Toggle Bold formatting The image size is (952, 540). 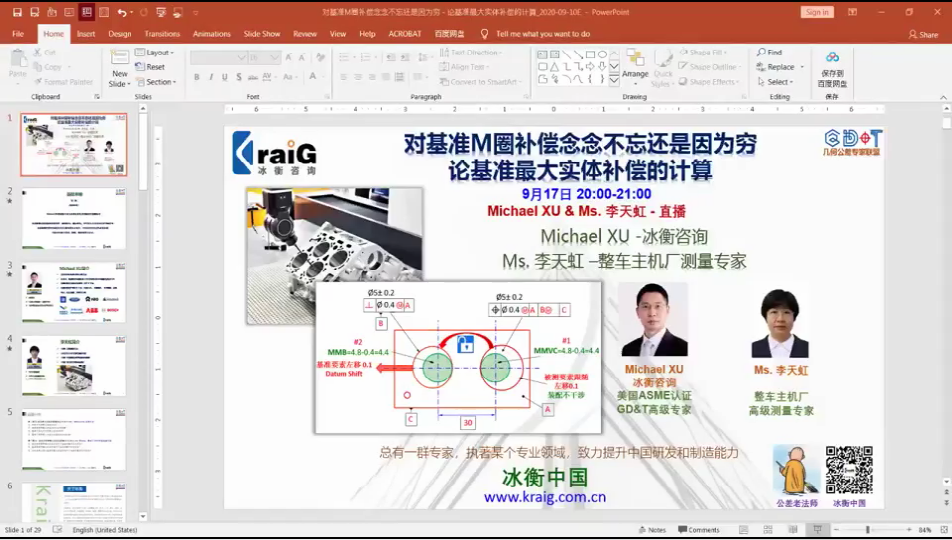(x=197, y=77)
